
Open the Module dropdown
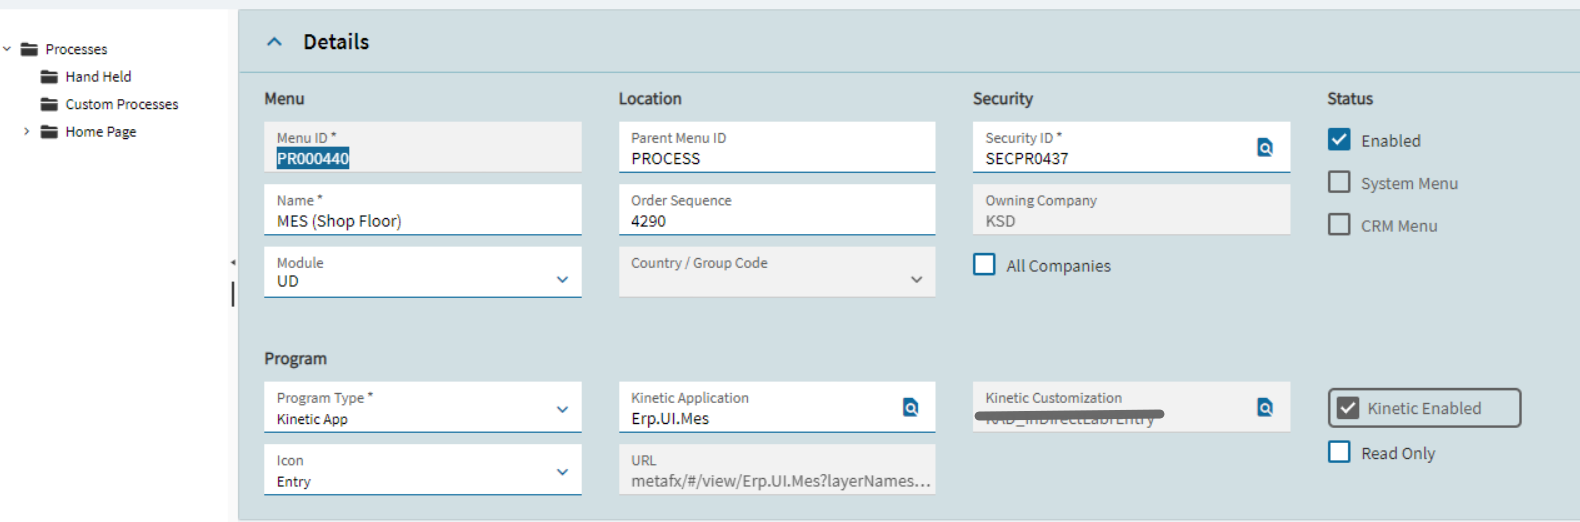pyautogui.click(x=422, y=272)
